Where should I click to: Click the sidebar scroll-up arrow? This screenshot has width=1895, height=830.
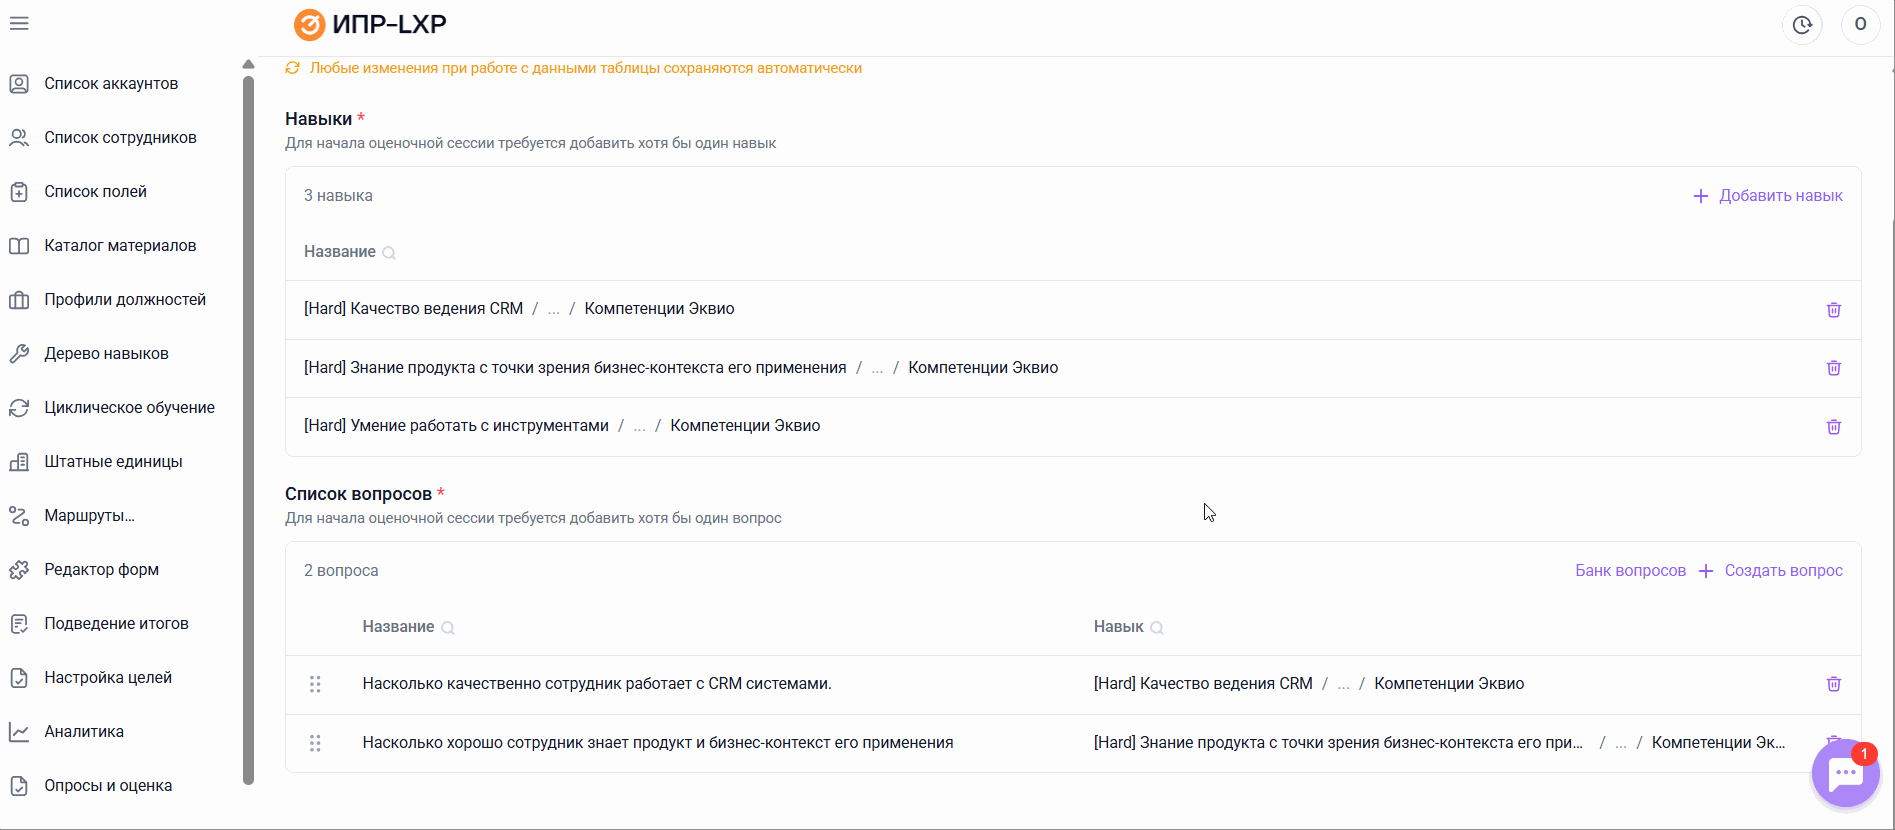[248, 65]
